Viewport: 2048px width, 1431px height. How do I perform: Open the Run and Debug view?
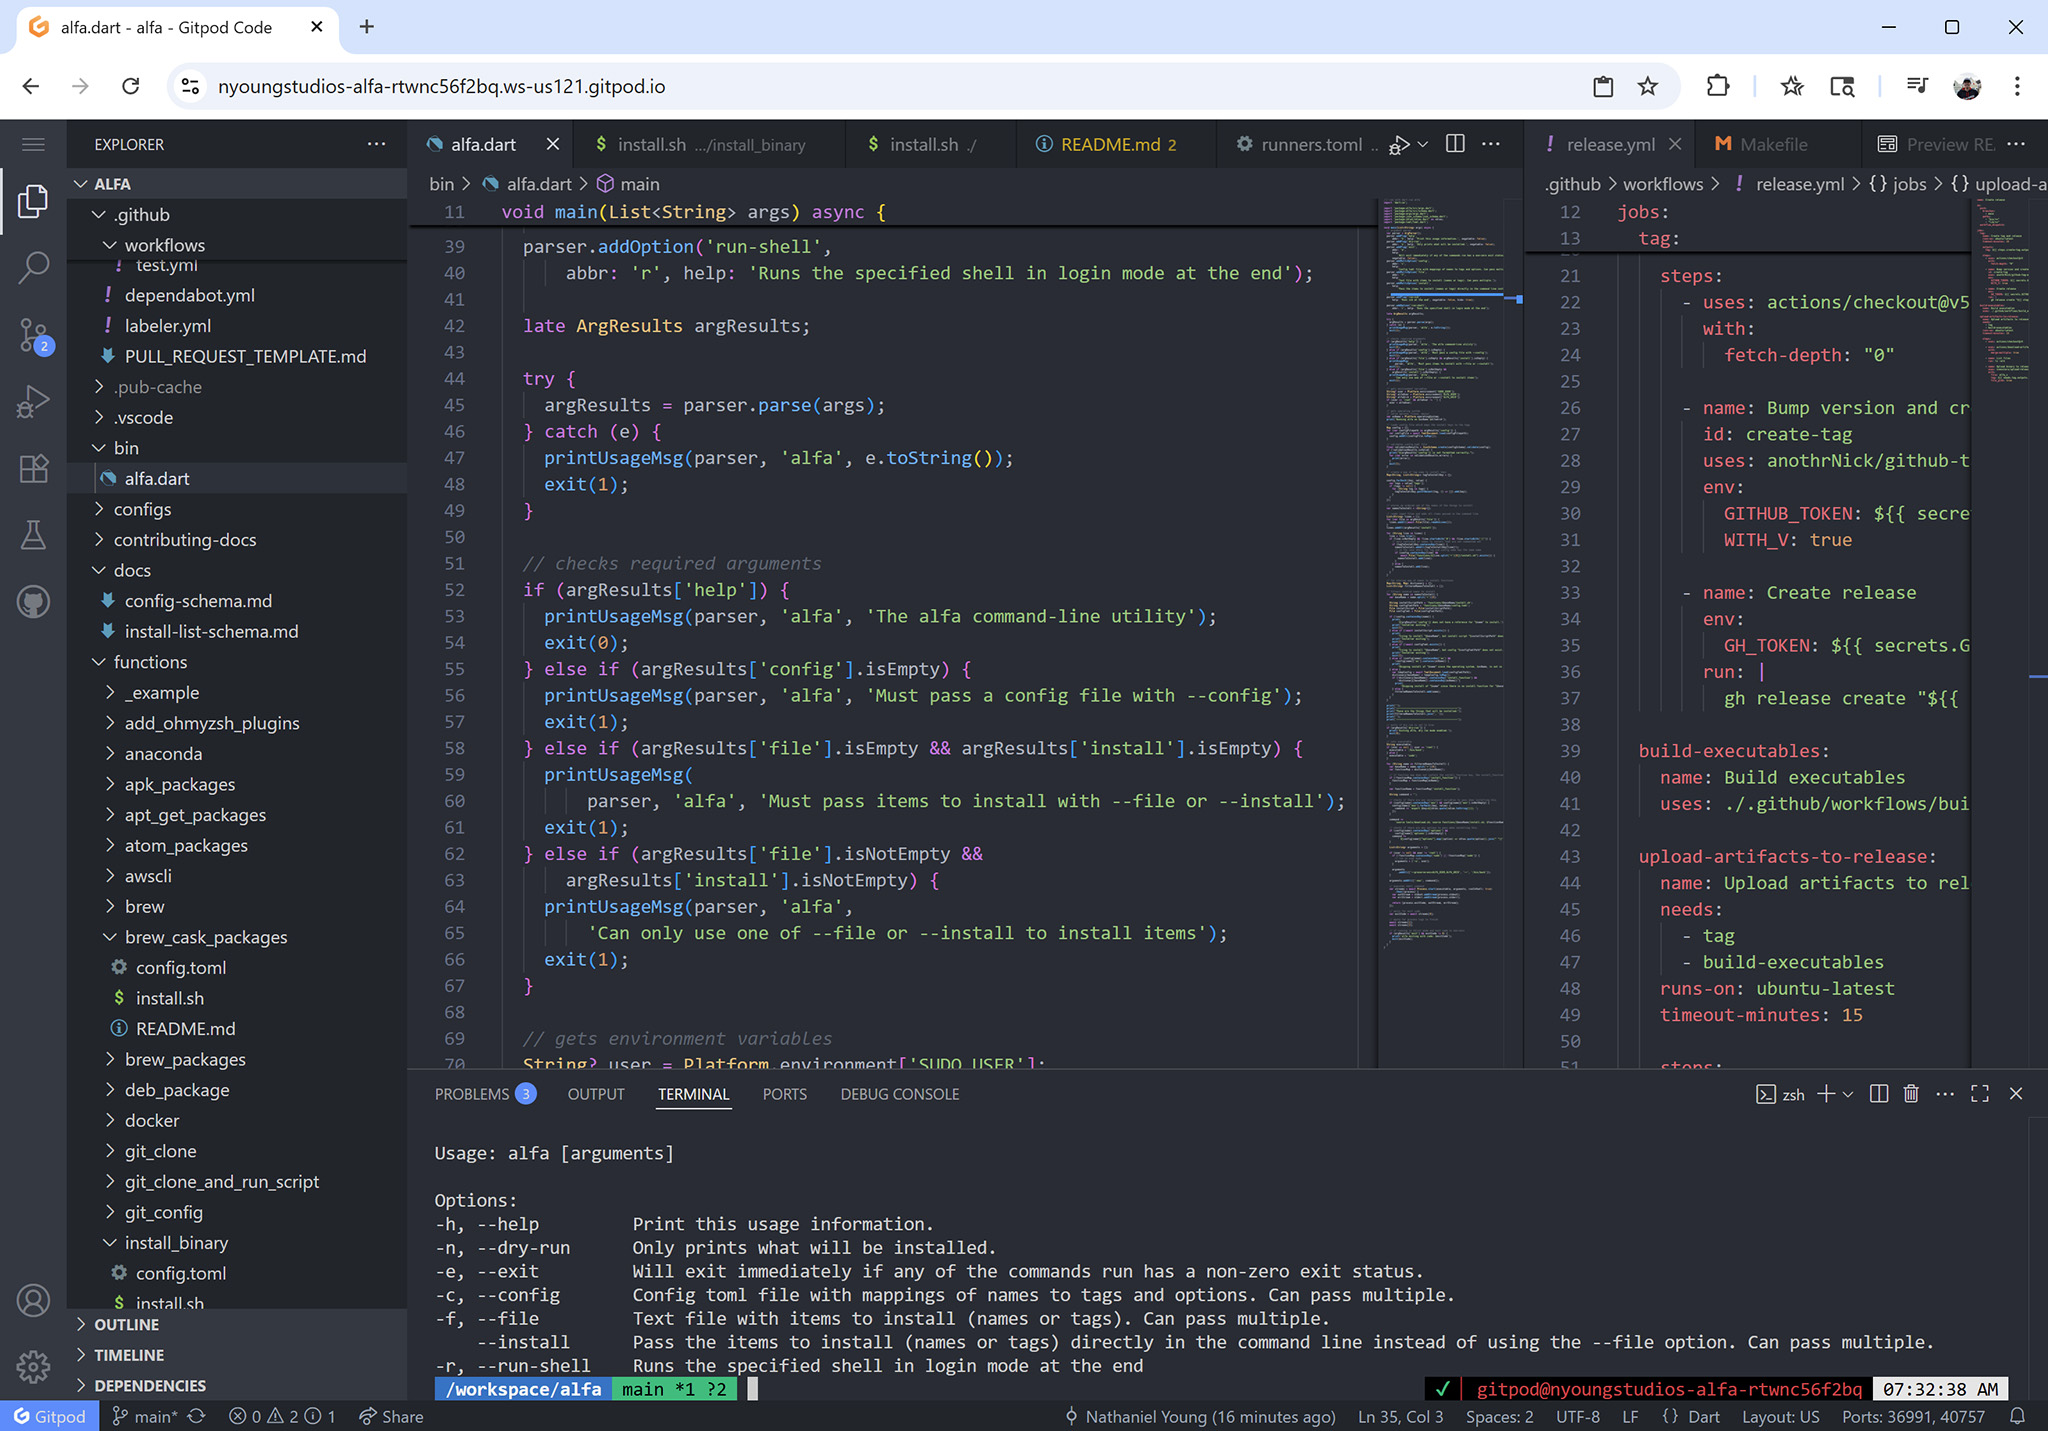pyautogui.click(x=33, y=401)
